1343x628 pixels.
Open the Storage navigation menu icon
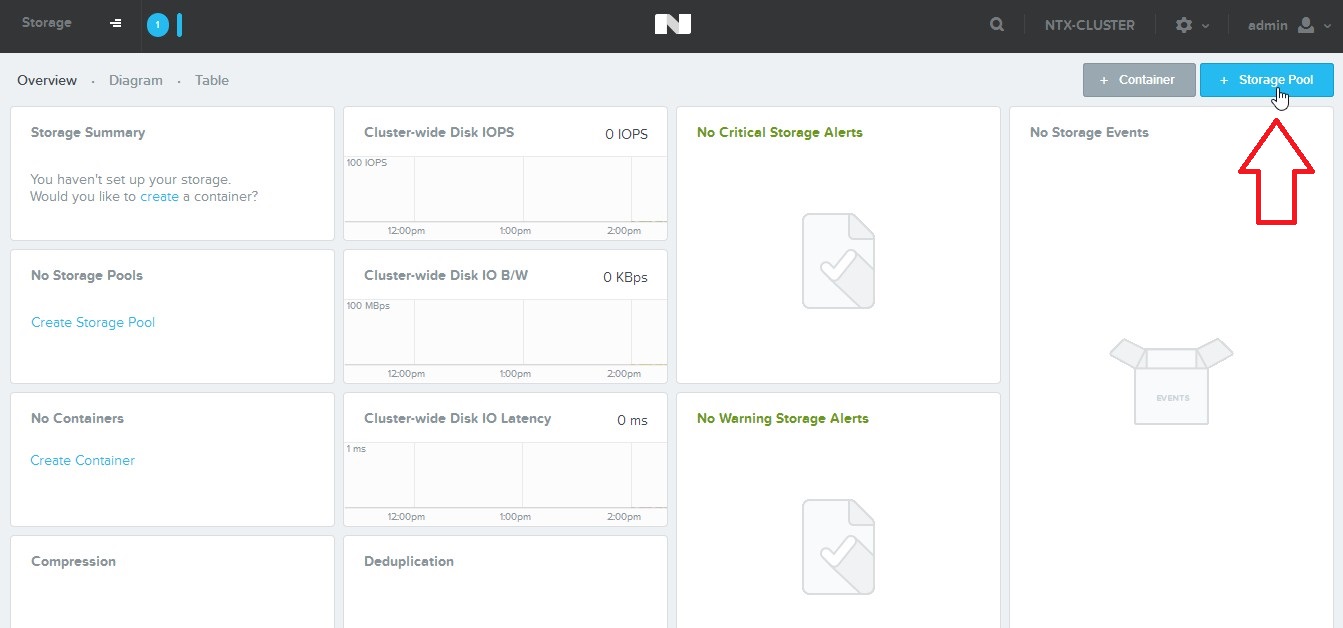coord(116,24)
